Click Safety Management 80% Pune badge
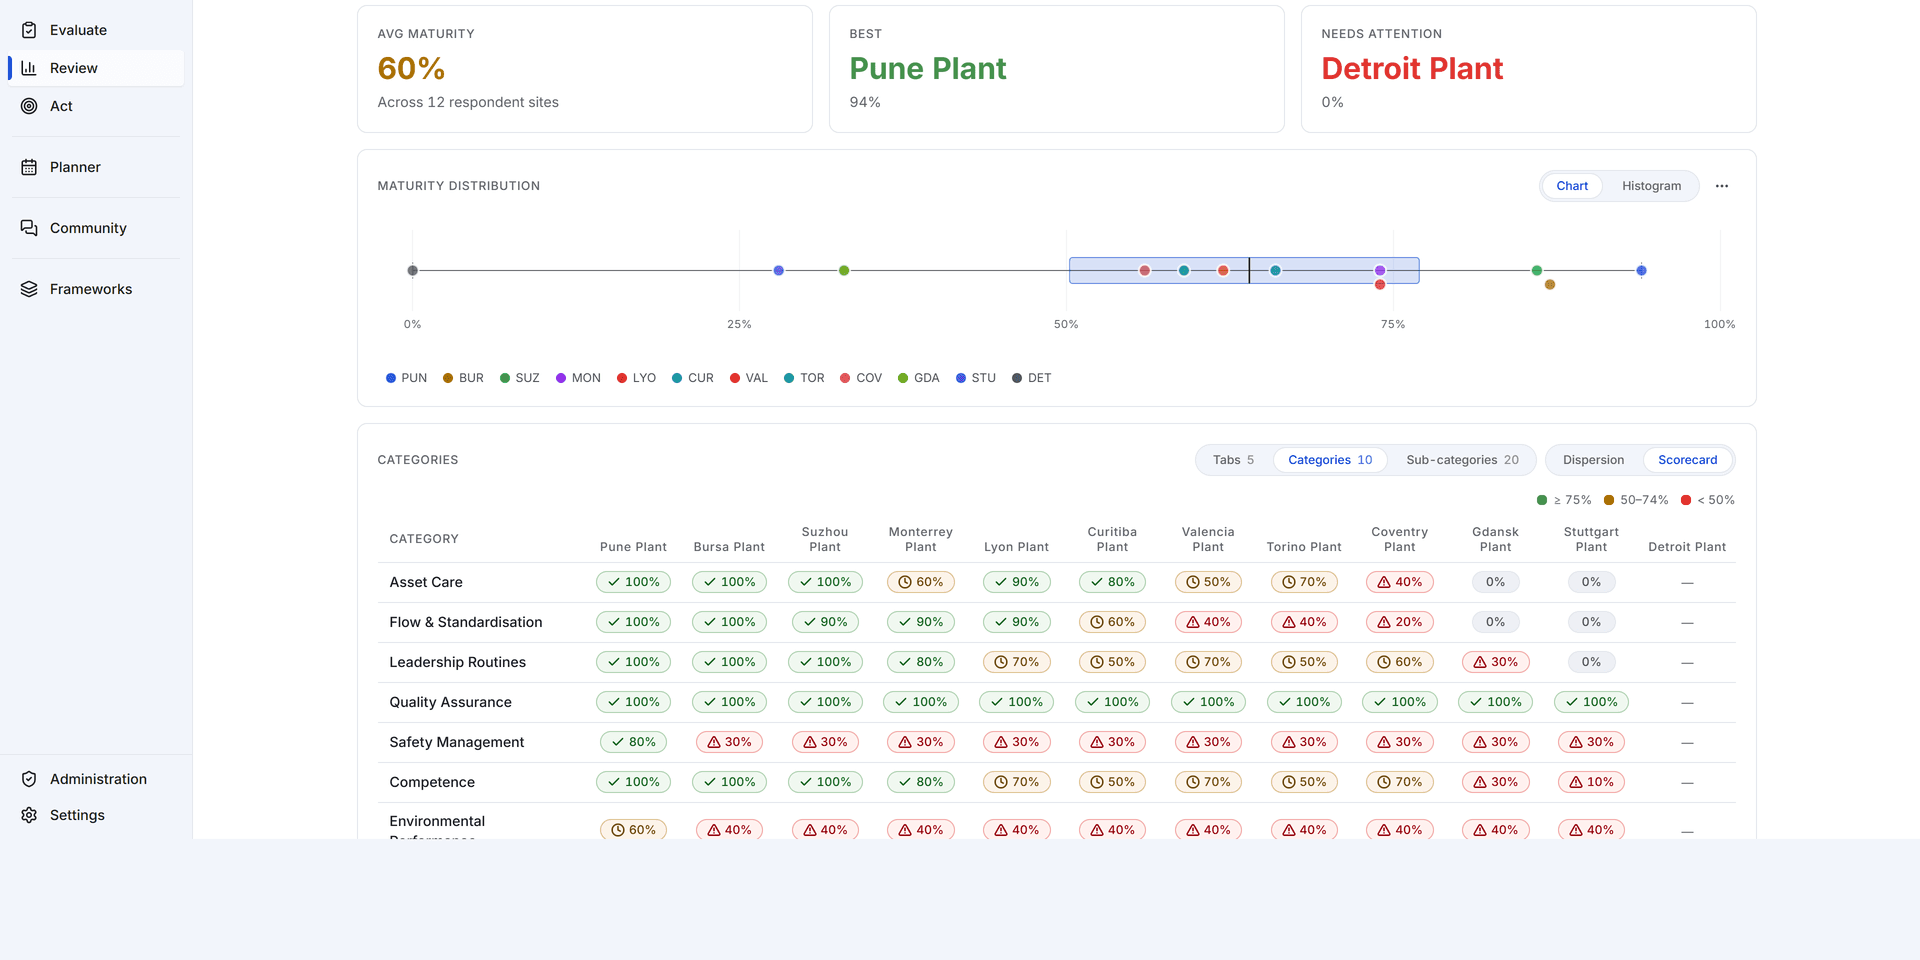Image resolution: width=1920 pixels, height=960 pixels. click(x=633, y=742)
